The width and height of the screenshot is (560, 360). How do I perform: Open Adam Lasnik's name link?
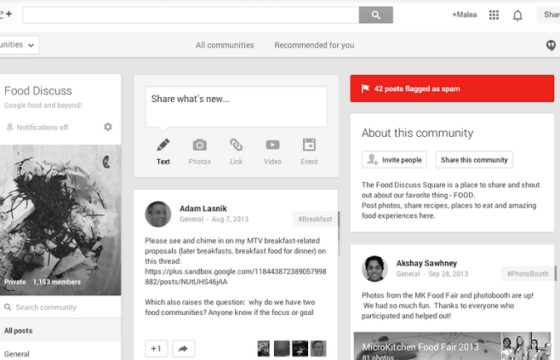tap(203, 208)
